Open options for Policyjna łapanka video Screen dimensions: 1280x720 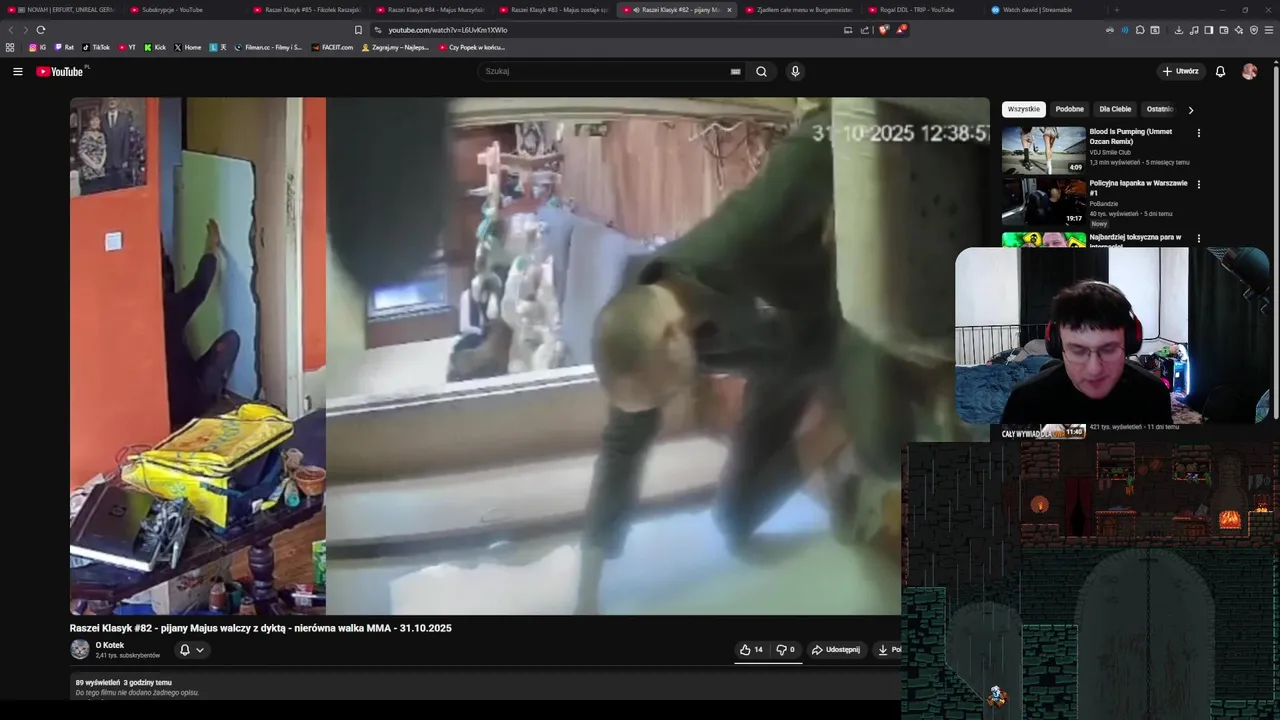point(1198,184)
